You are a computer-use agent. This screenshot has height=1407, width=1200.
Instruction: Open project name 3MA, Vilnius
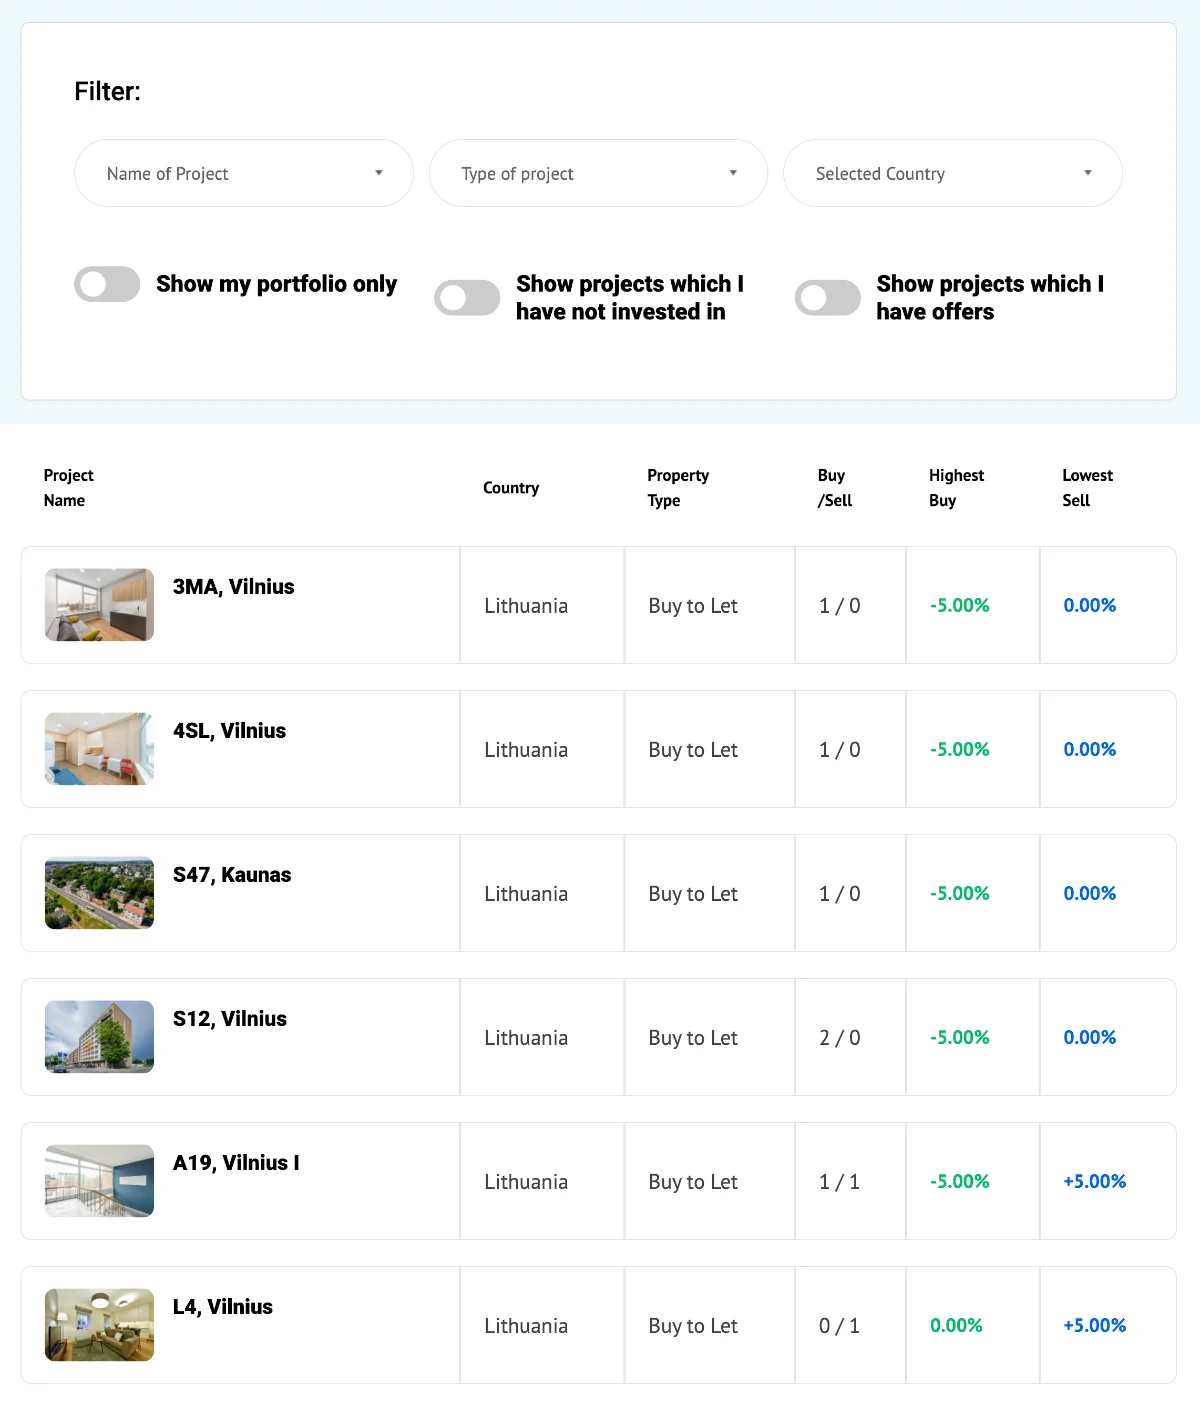[x=234, y=587]
